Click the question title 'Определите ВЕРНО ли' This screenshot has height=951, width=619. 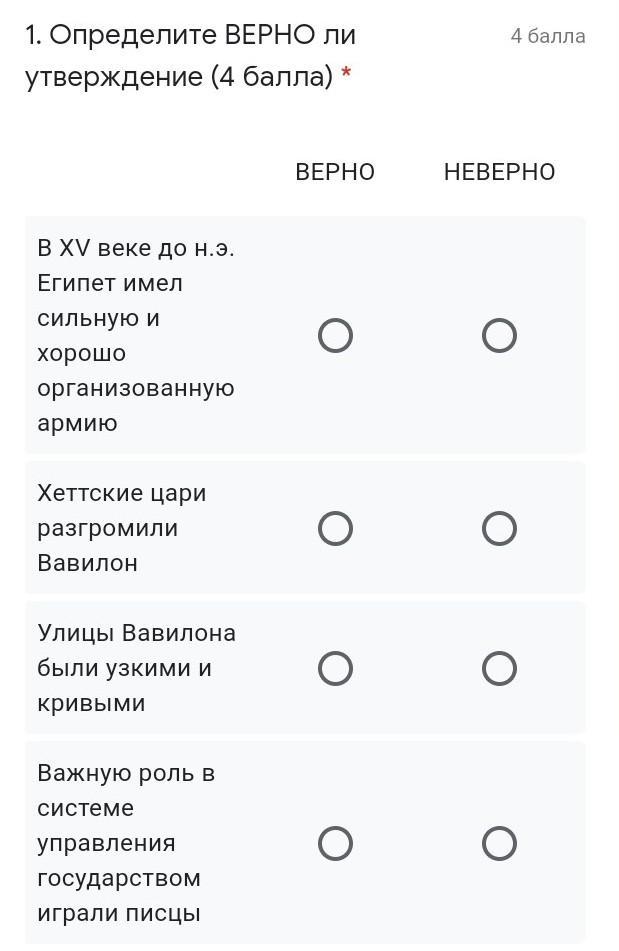tap(190, 36)
